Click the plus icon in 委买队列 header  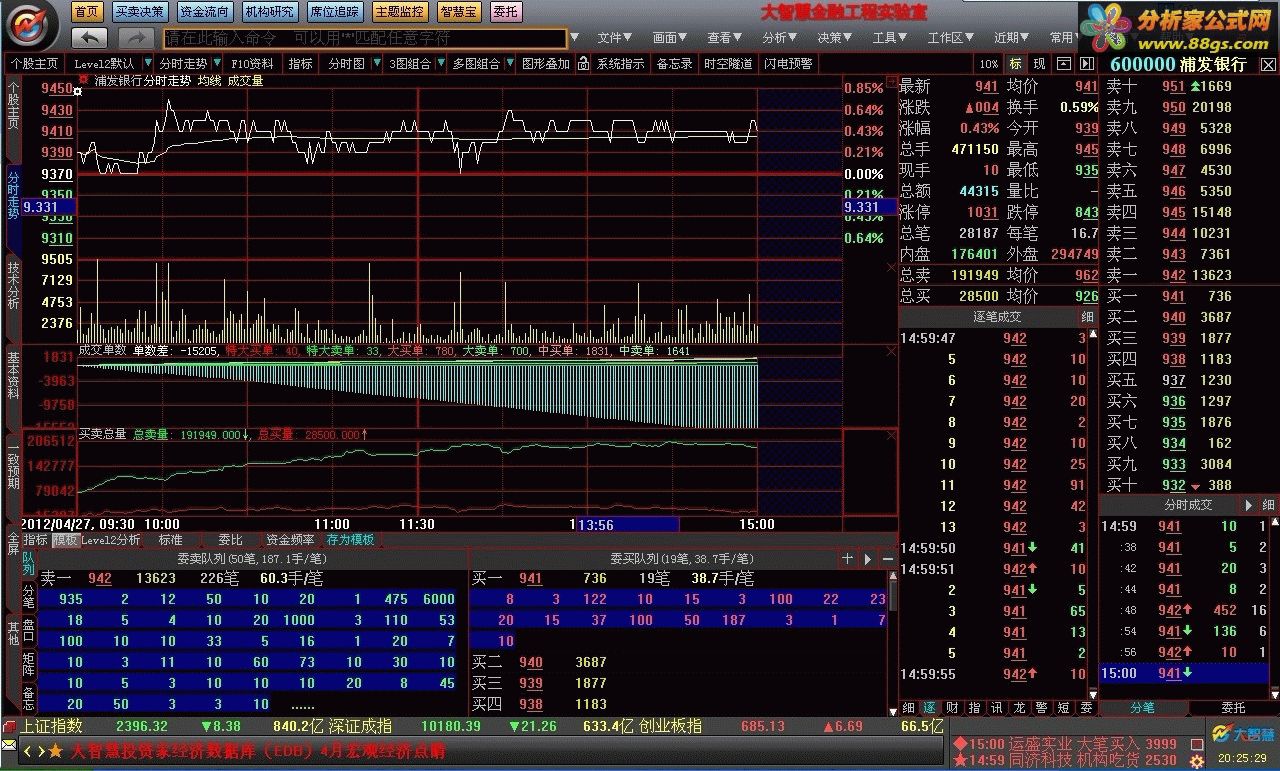click(848, 558)
